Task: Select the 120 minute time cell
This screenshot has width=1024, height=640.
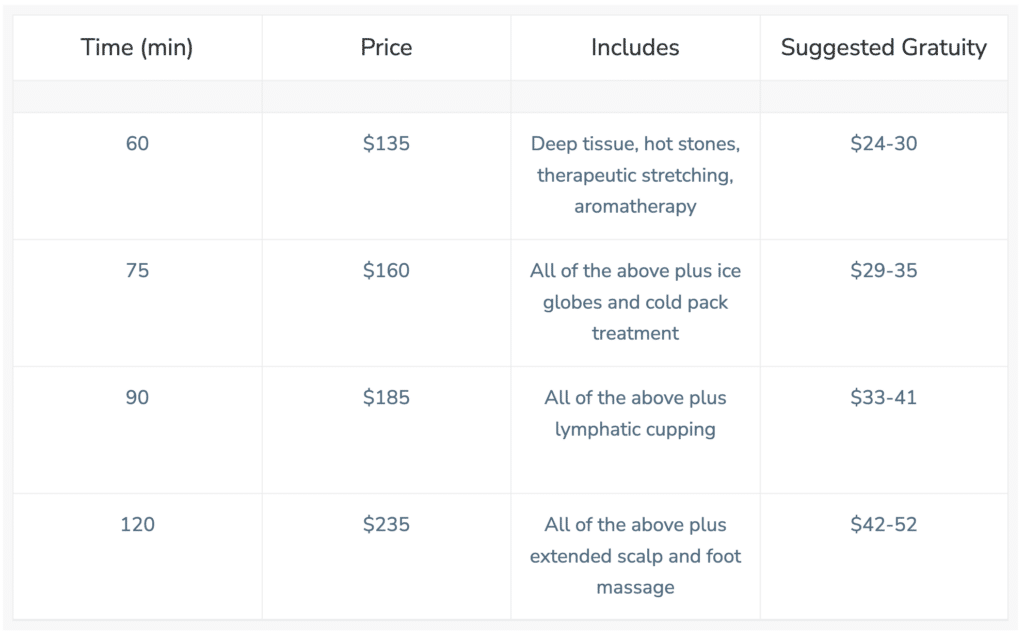Action: click(x=137, y=524)
